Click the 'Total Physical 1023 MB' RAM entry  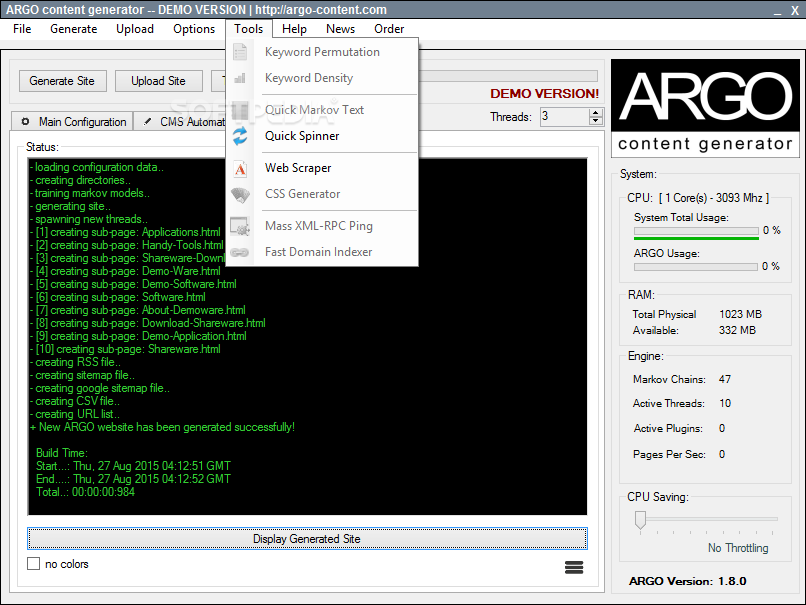[x=697, y=314]
